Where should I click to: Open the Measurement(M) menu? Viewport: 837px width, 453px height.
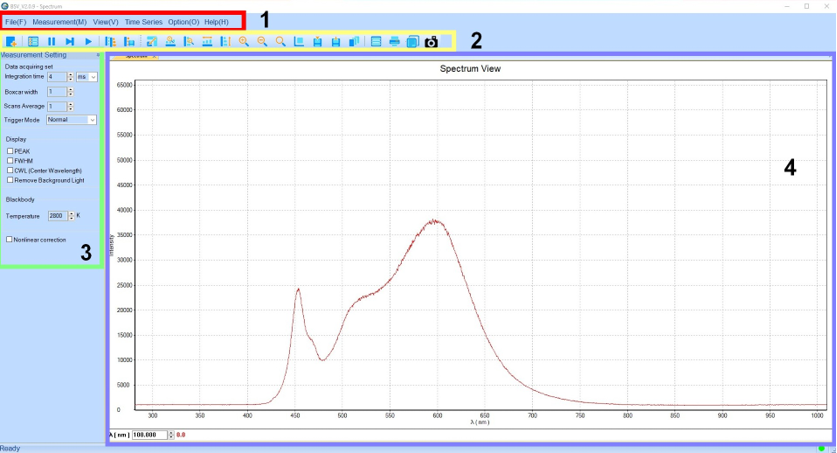(x=59, y=22)
